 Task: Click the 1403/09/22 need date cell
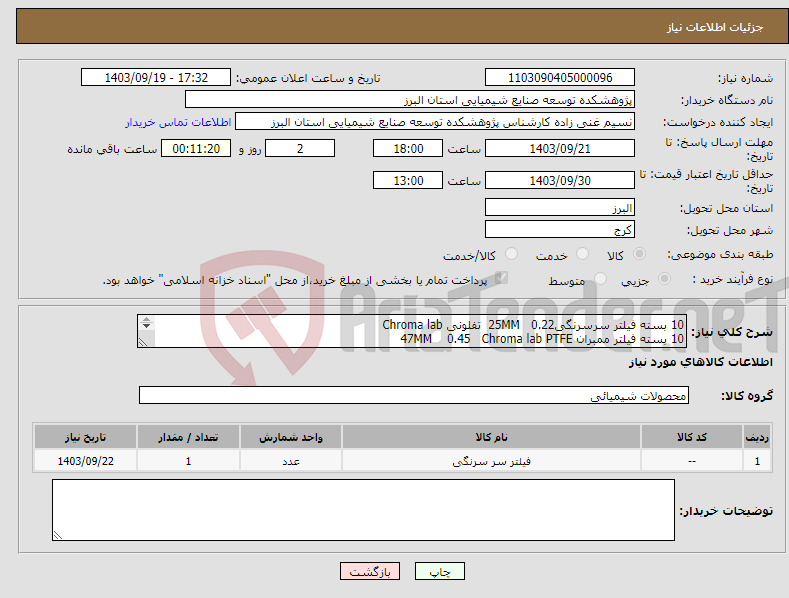[x=86, y=461]
